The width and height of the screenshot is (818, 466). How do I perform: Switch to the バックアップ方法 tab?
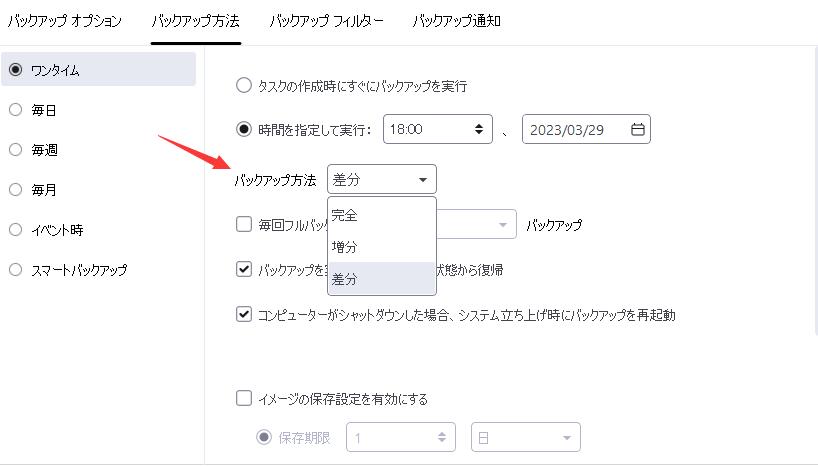[196, 21]
